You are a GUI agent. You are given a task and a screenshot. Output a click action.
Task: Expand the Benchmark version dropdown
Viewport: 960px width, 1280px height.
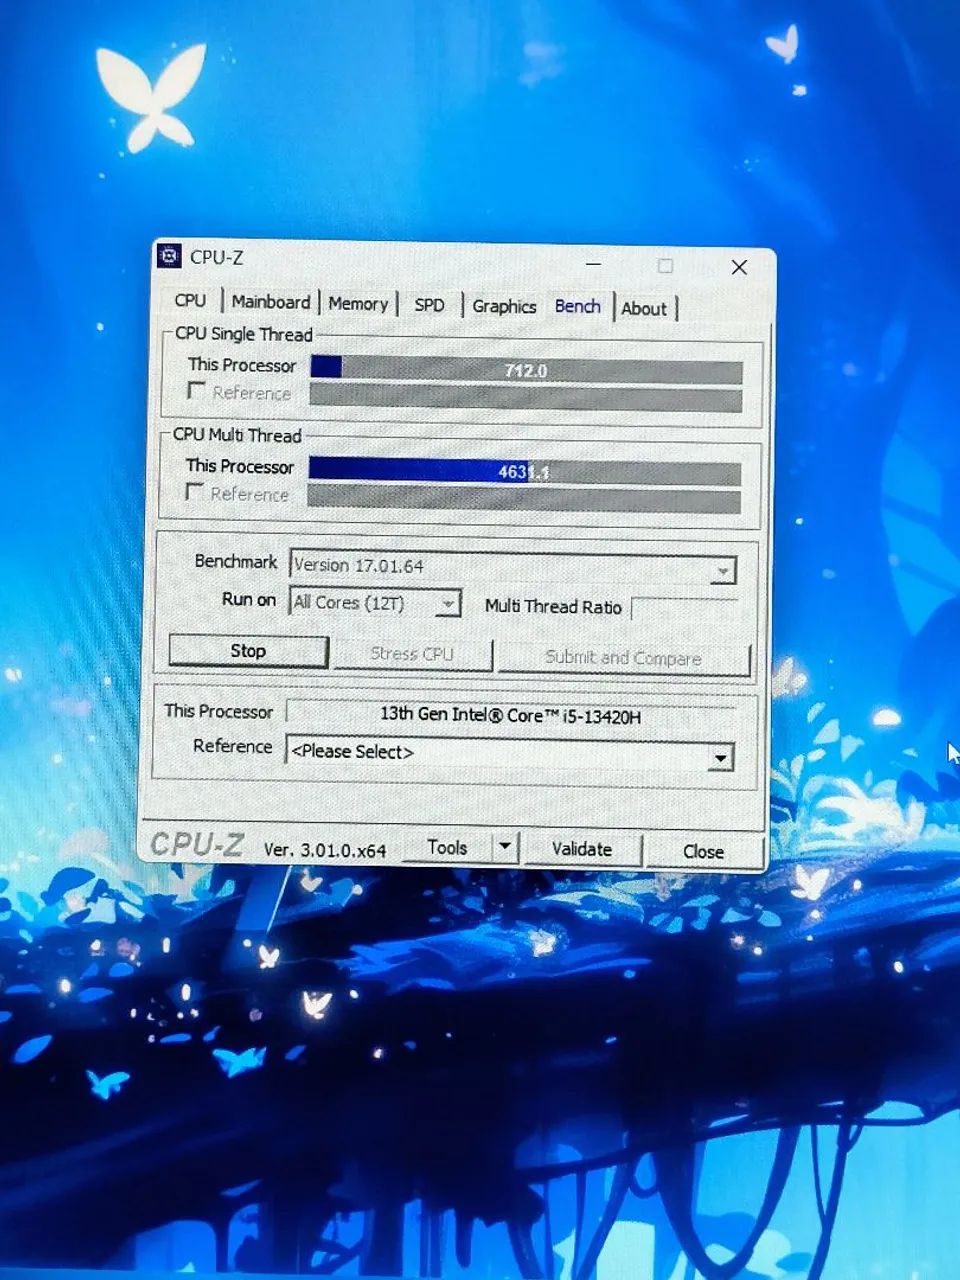coord(722,571)
